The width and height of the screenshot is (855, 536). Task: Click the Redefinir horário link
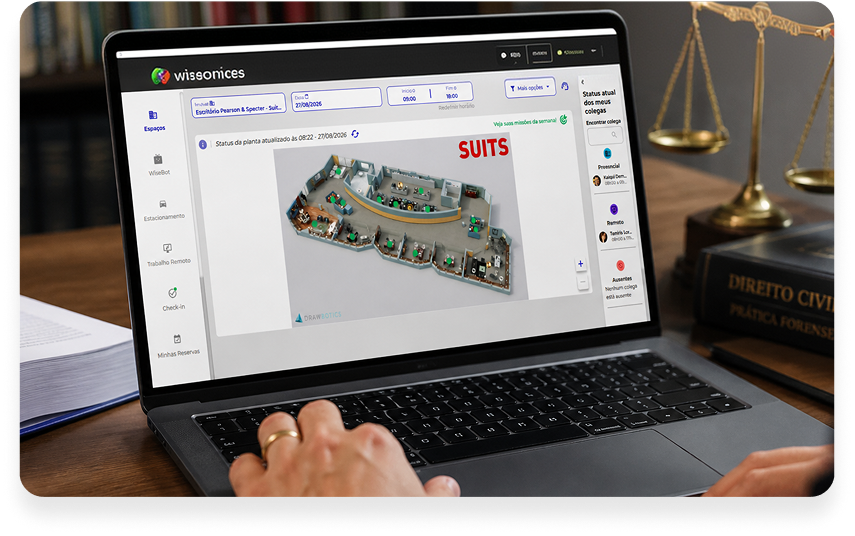click(456, 107)
